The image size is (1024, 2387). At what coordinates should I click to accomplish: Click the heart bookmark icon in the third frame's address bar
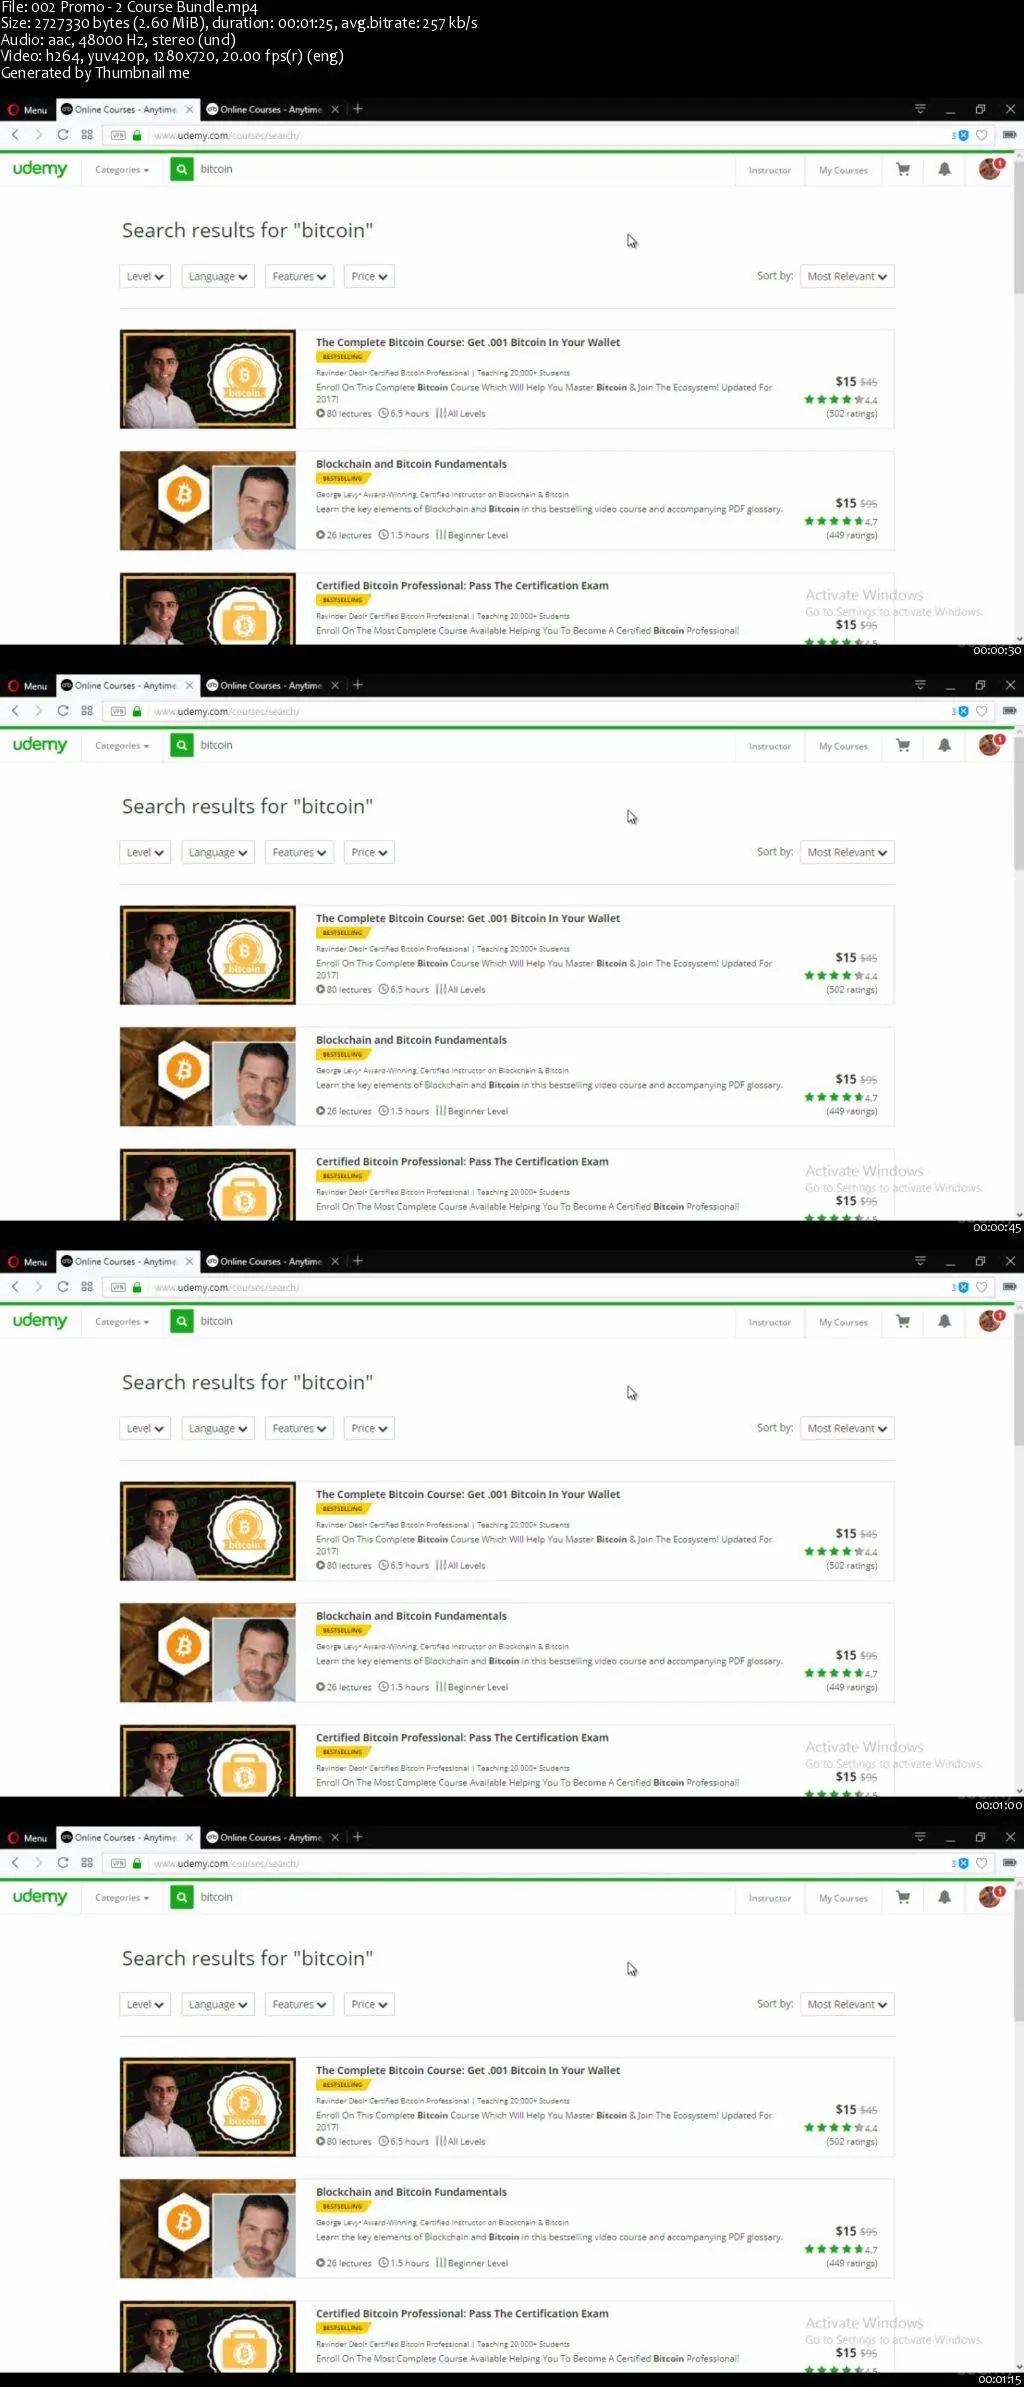982,1287
